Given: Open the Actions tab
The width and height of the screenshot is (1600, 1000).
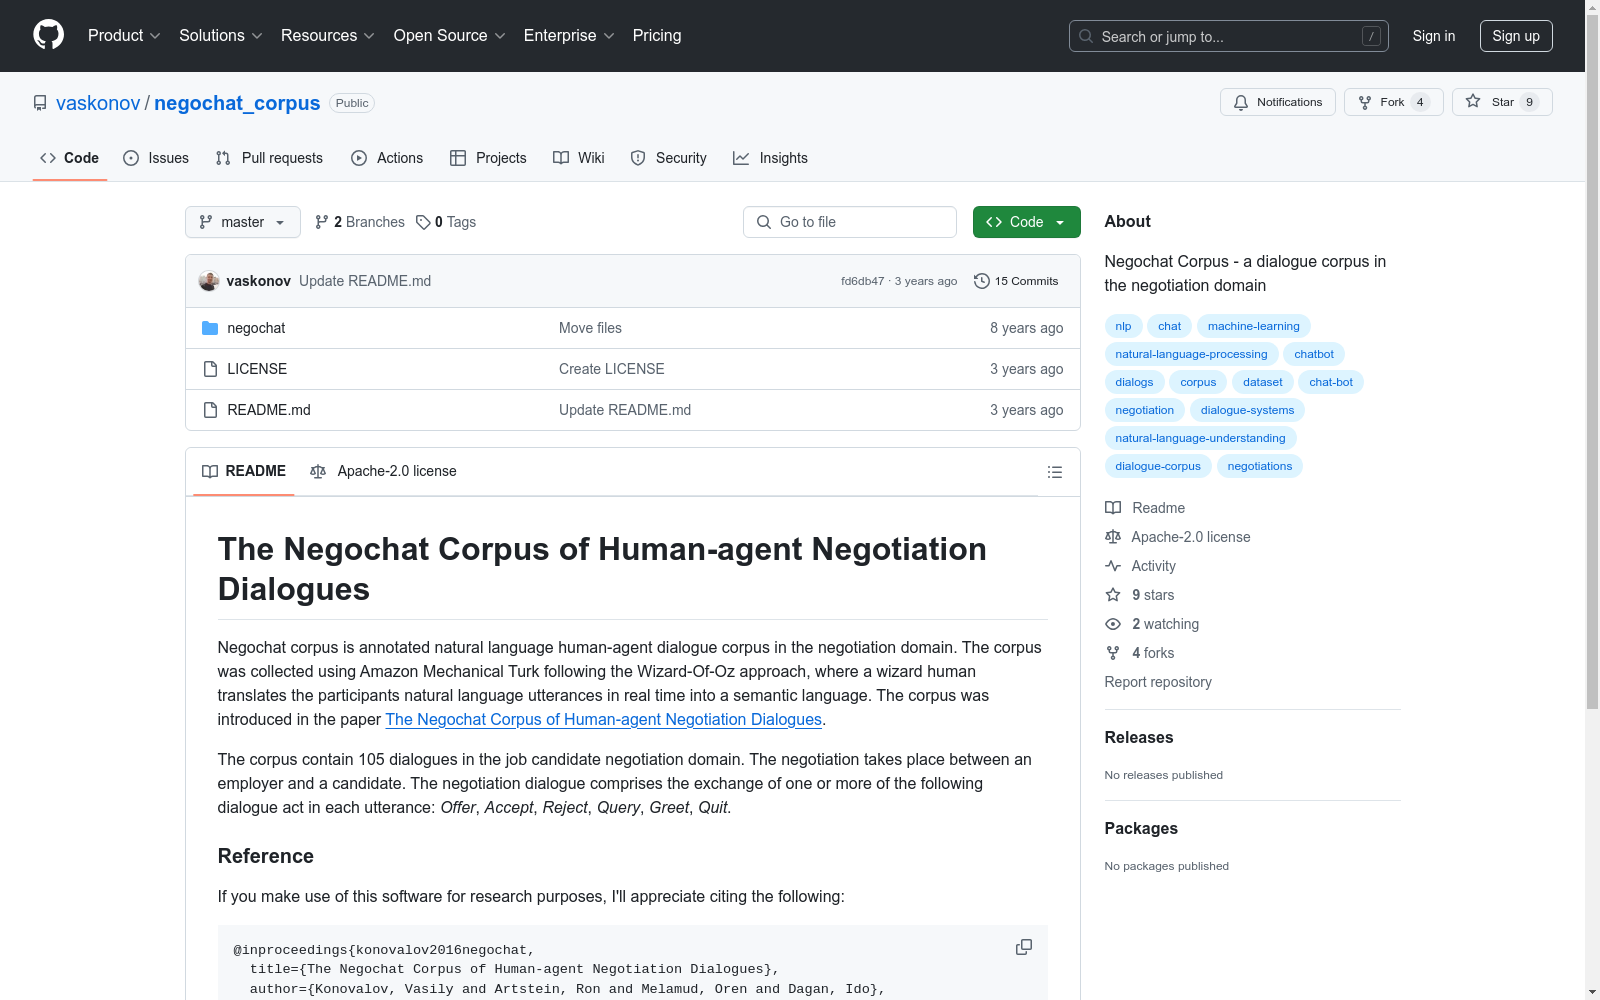Looking at the screenshot, I should coord(387,158).
